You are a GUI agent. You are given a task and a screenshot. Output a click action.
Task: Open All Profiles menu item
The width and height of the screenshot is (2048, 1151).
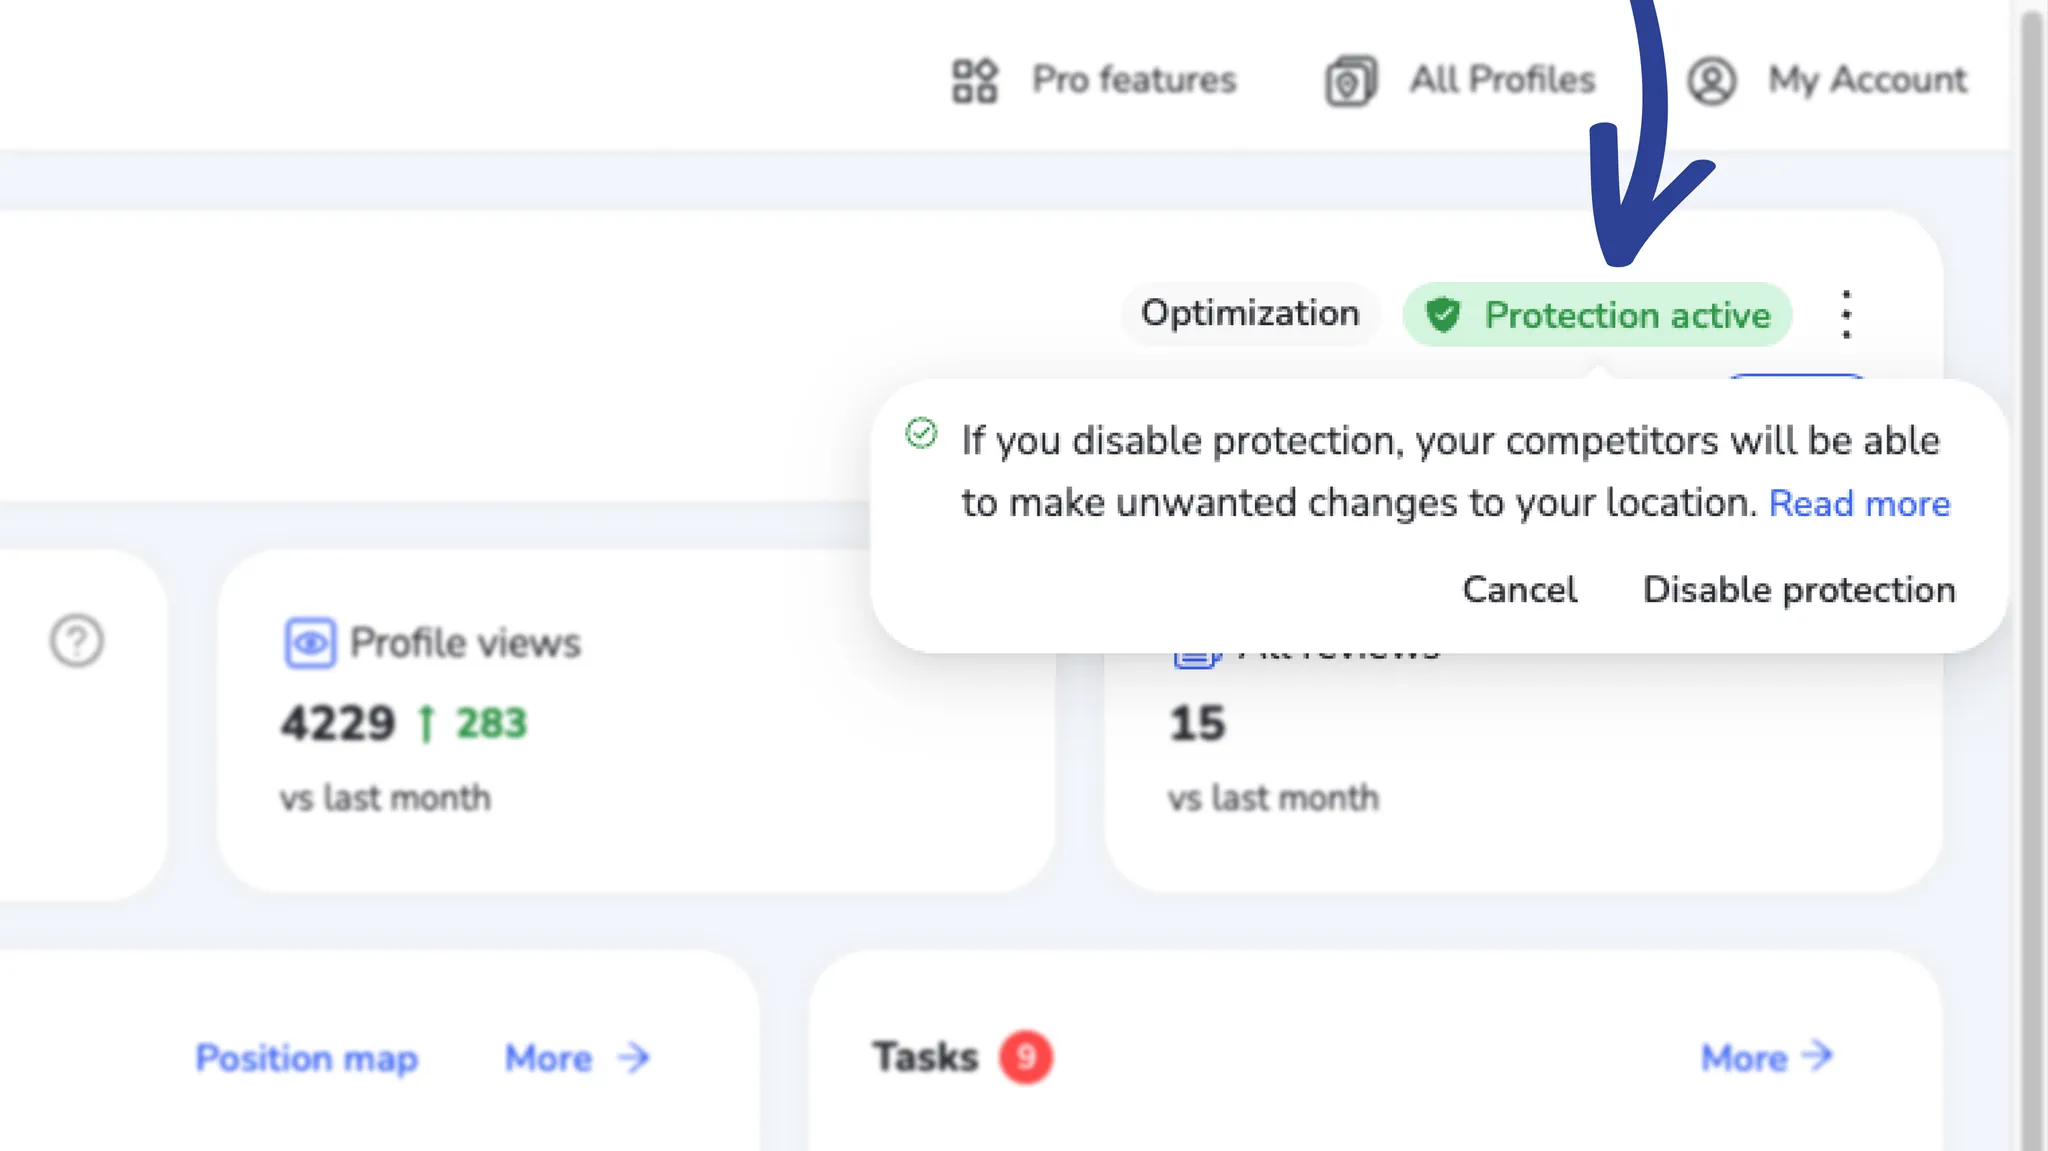pos(1501,80)
